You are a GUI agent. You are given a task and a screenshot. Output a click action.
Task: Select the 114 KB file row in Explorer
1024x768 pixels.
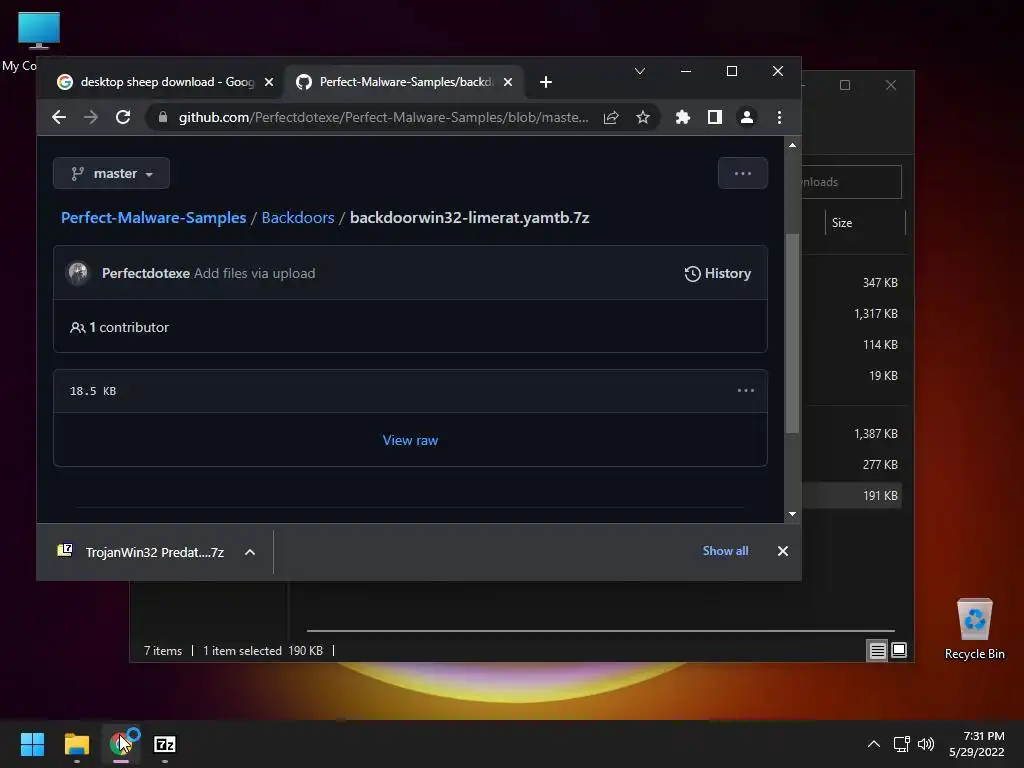tap(852, 345)
